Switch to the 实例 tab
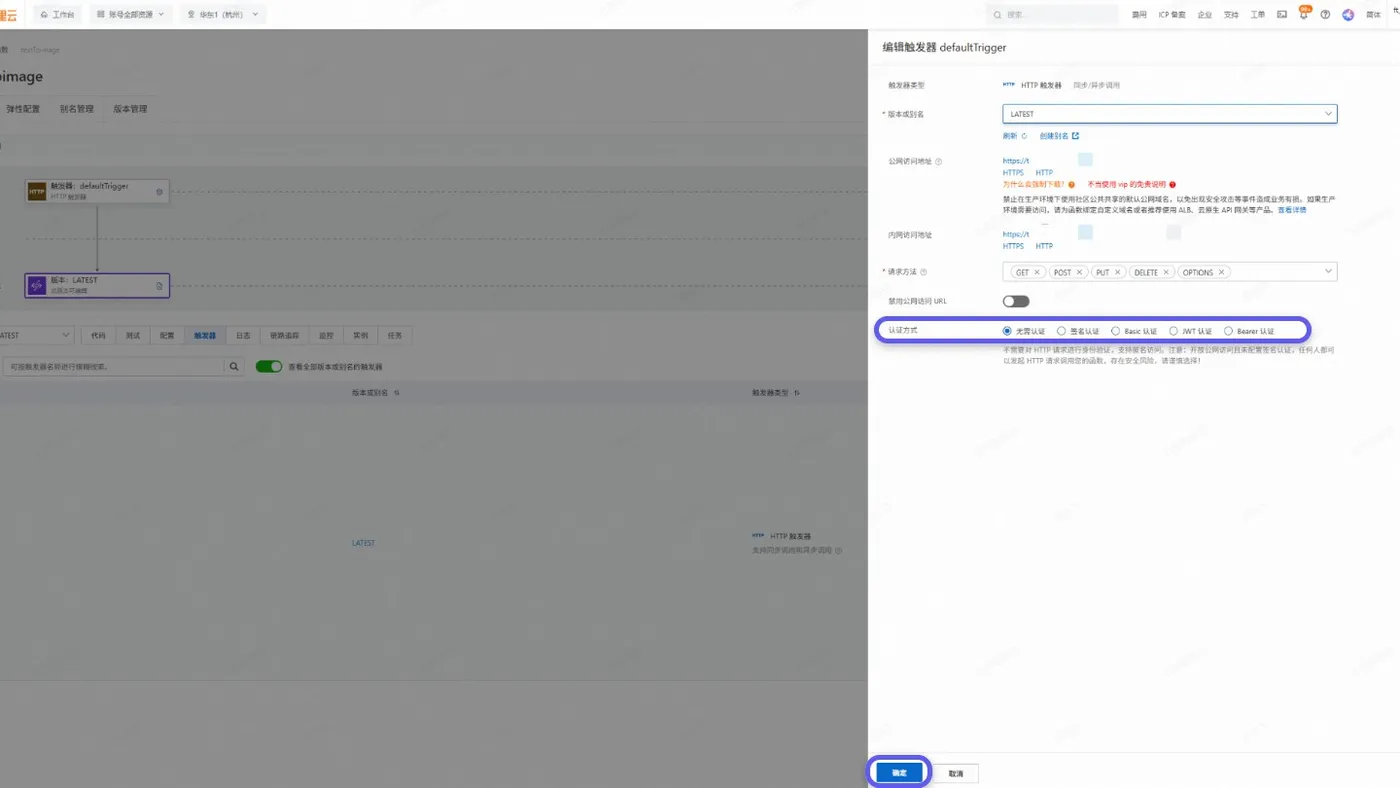Viewport: 1400px width, 788px height. pyautogui.click(x=360, y=336)
